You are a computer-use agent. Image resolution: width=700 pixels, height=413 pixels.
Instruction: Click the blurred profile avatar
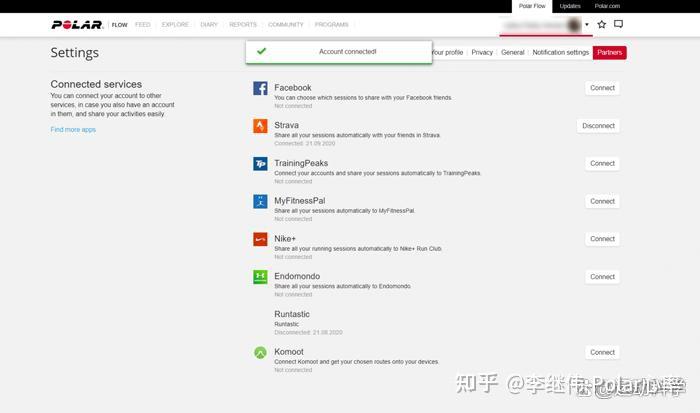point(574,25)
